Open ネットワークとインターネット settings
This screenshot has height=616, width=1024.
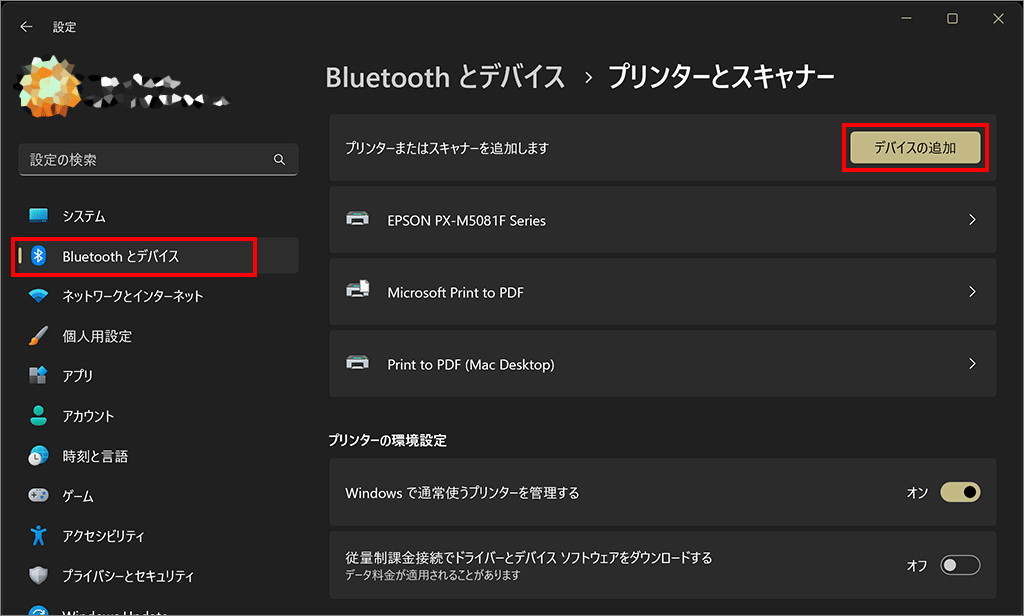pos(158,296)
